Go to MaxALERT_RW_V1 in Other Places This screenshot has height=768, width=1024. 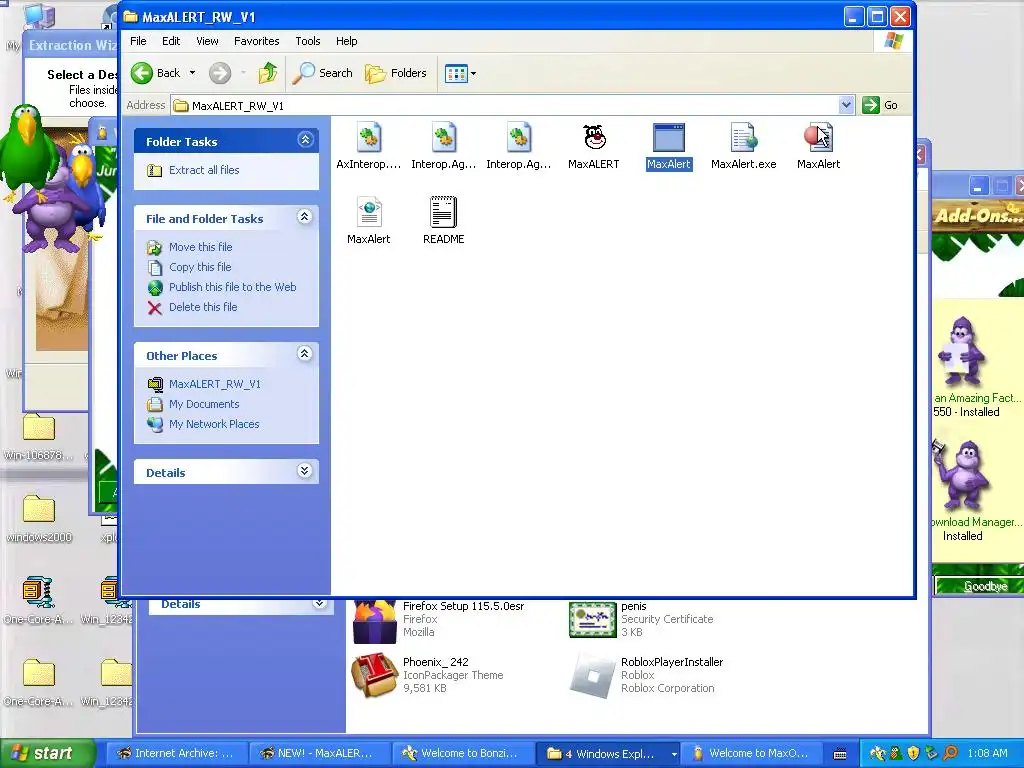pos(214,384)
